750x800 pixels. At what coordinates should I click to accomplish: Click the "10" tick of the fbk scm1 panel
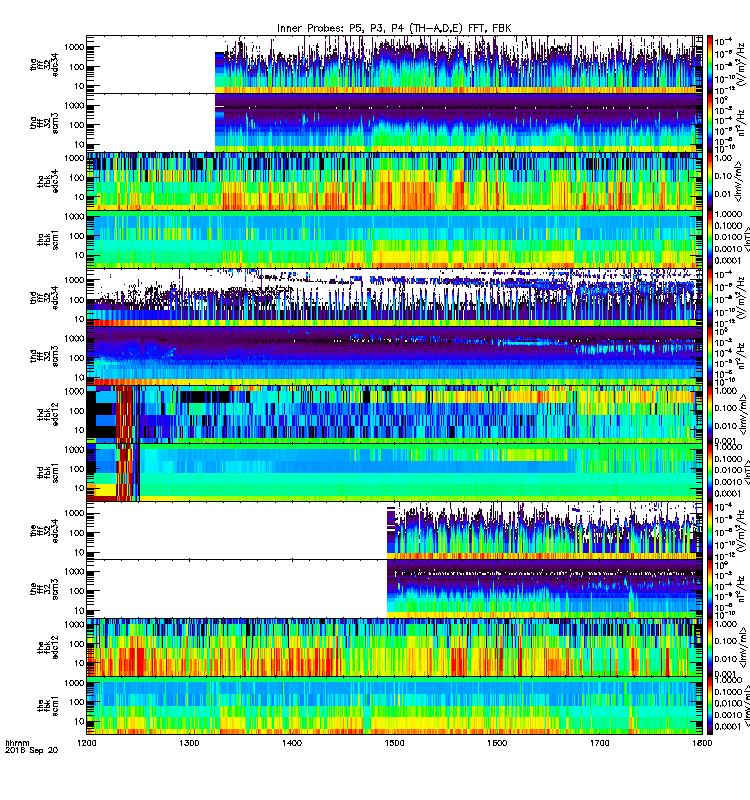[79, 721]
